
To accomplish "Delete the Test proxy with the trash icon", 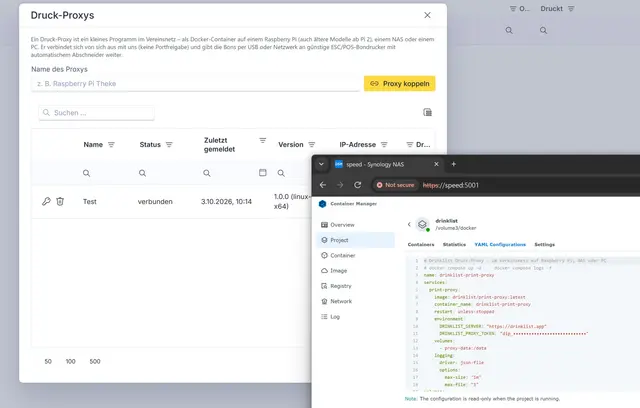I will pos(60,201).
